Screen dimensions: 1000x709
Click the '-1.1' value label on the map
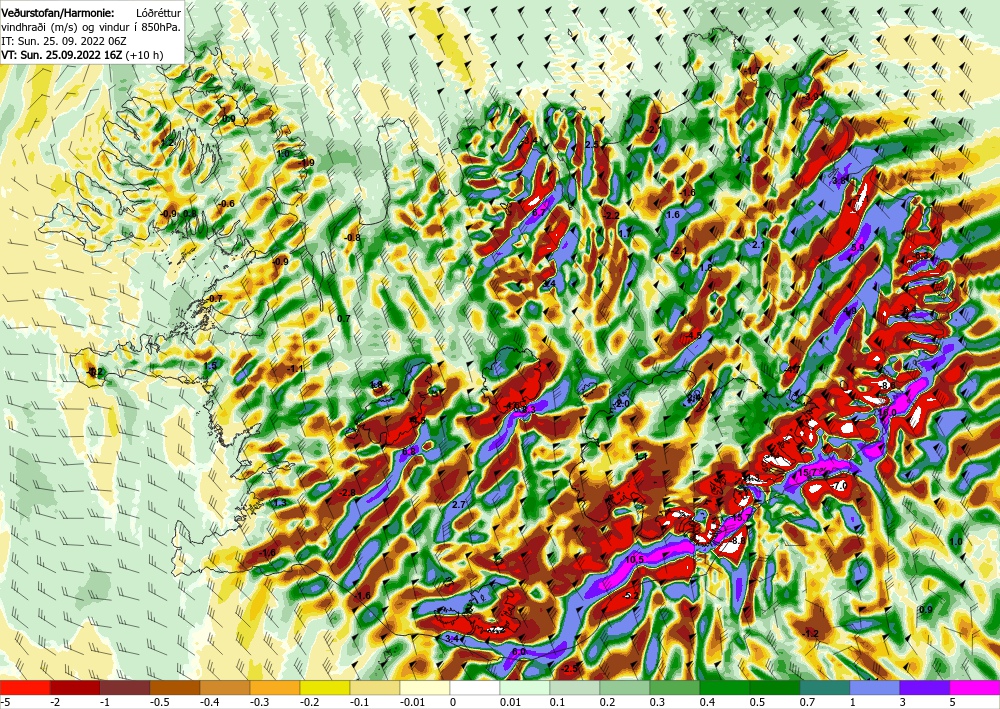coord(295,369)
